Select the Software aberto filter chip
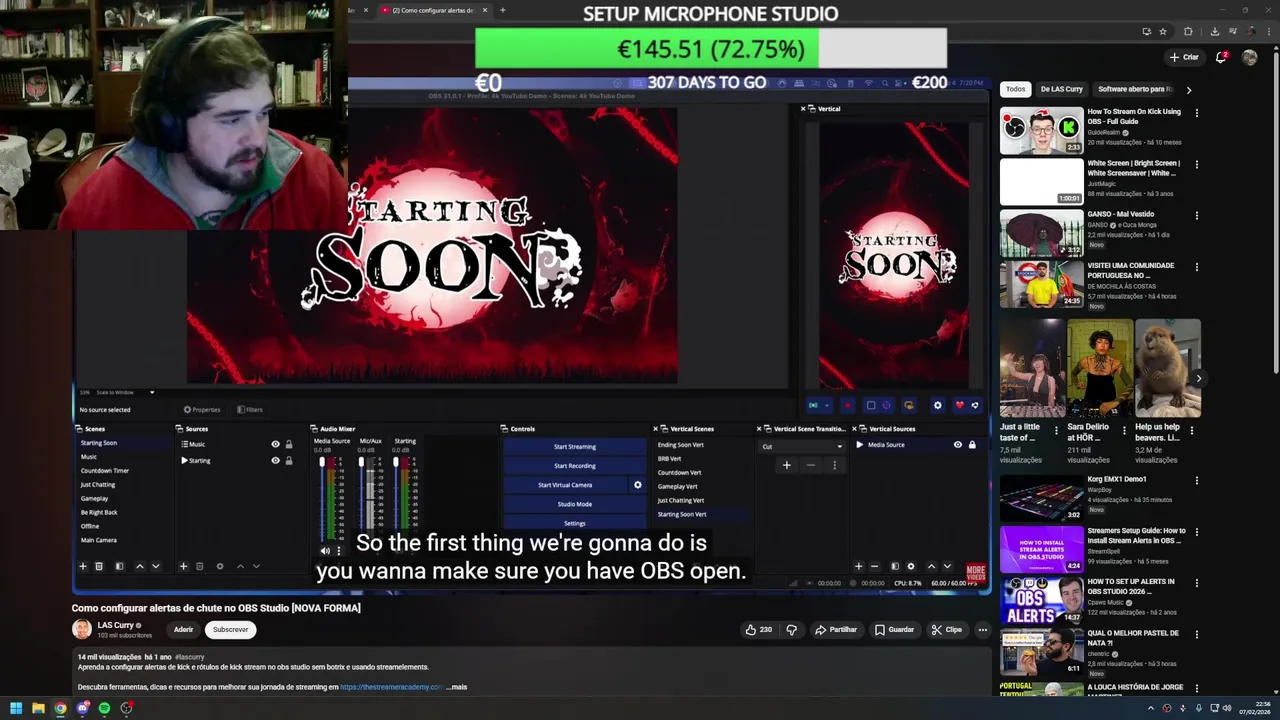The width and height of the screenshot is (1280, 720). coord(1134,89)
